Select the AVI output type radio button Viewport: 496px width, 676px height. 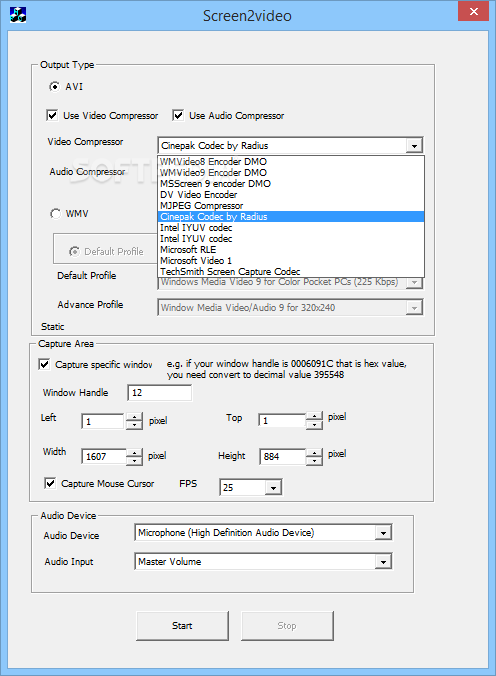(x=54, y=87)
